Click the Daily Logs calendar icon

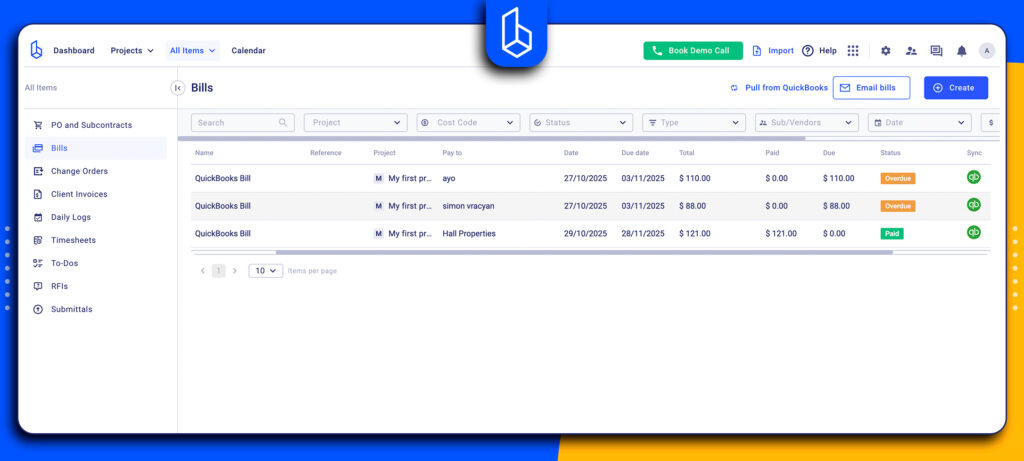[38, 217]
